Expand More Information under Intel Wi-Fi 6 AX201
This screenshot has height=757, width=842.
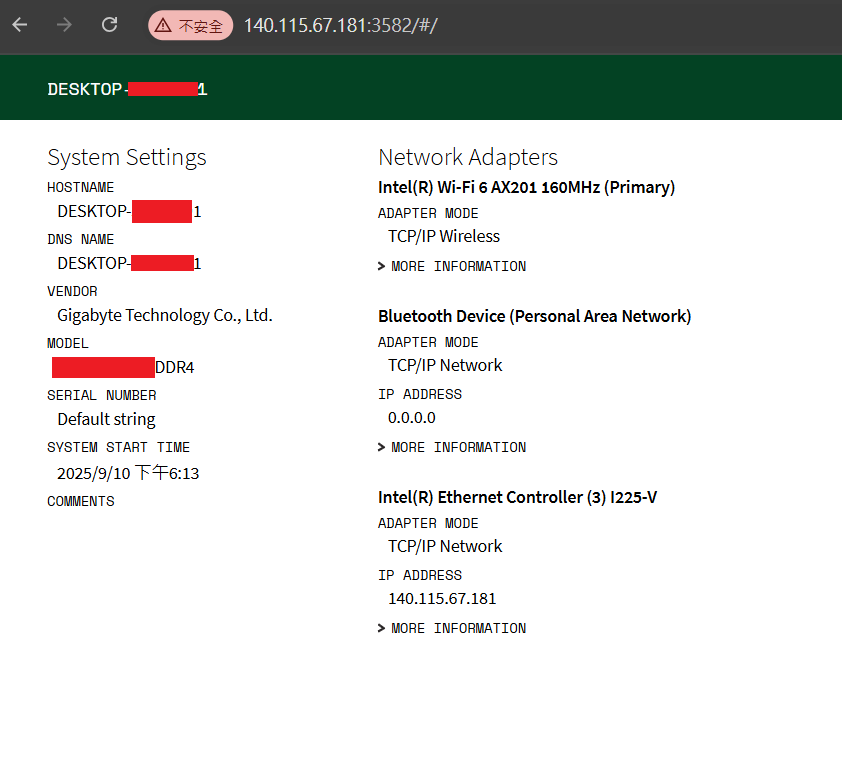pos(452,266)
